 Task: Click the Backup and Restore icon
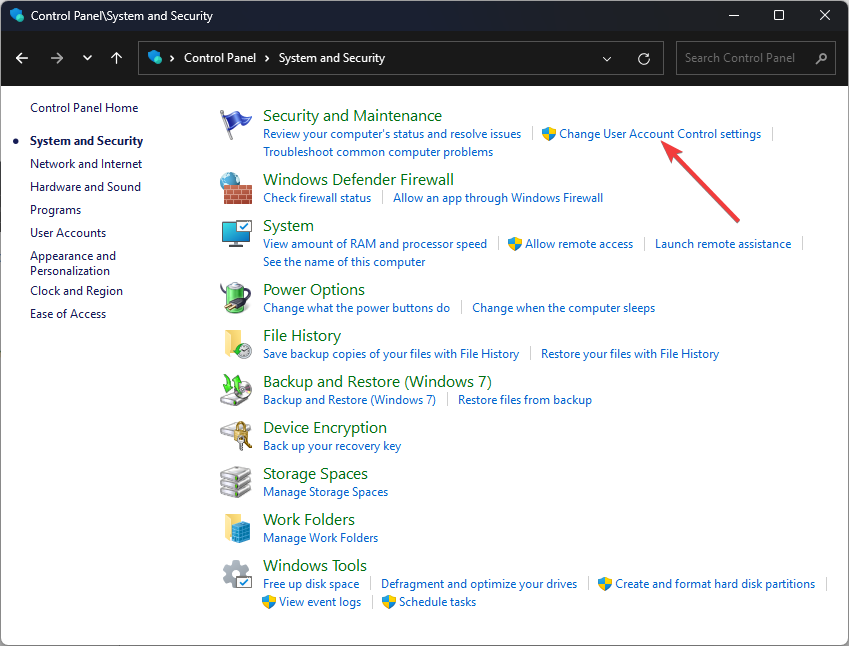coord(235,390)
